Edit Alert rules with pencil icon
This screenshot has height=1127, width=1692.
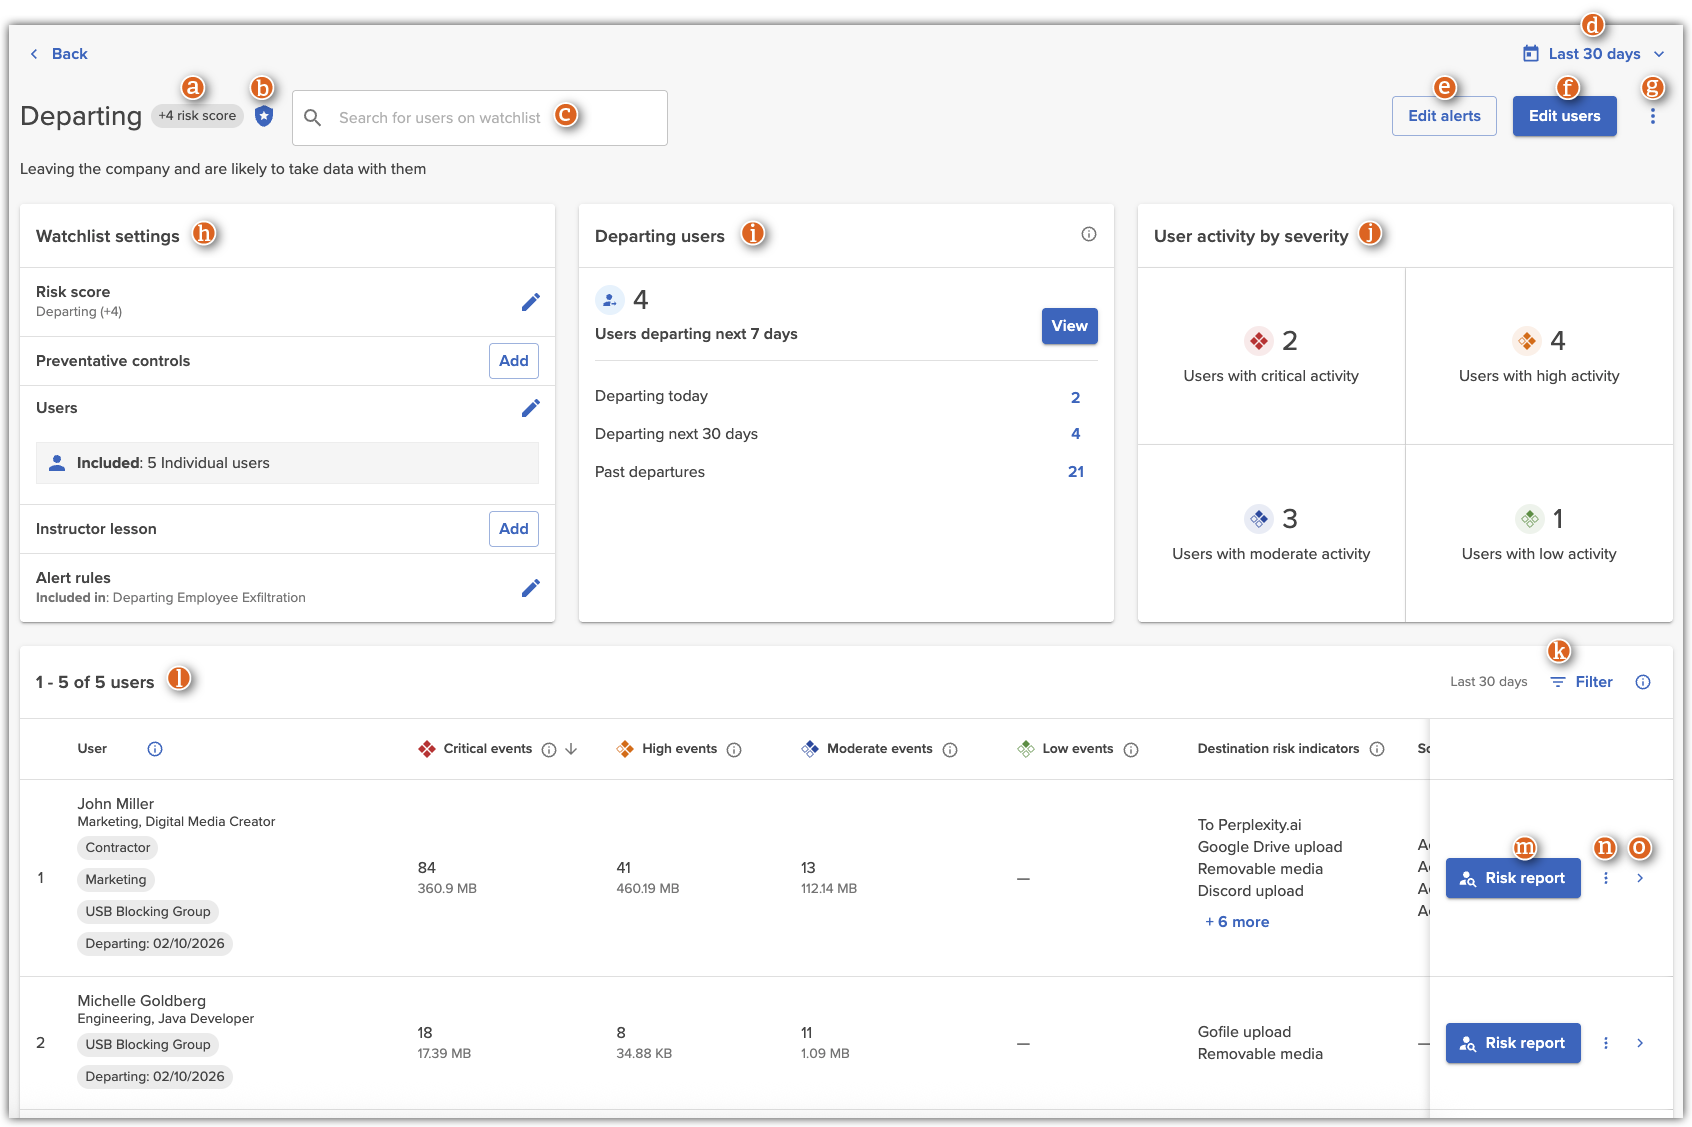tap(531, 588)
